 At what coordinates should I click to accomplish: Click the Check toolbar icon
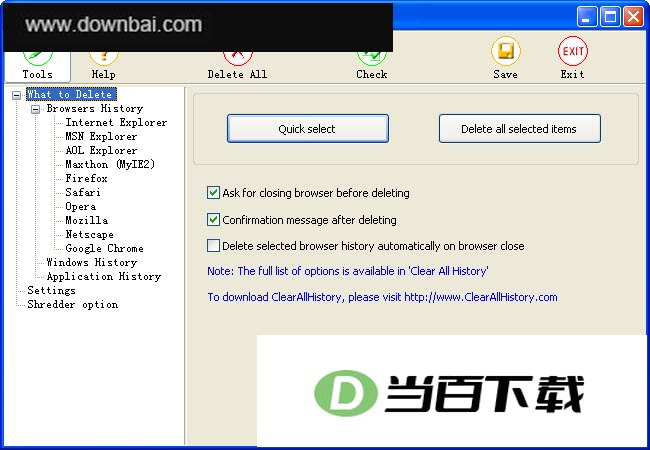(x=372, y=66)
